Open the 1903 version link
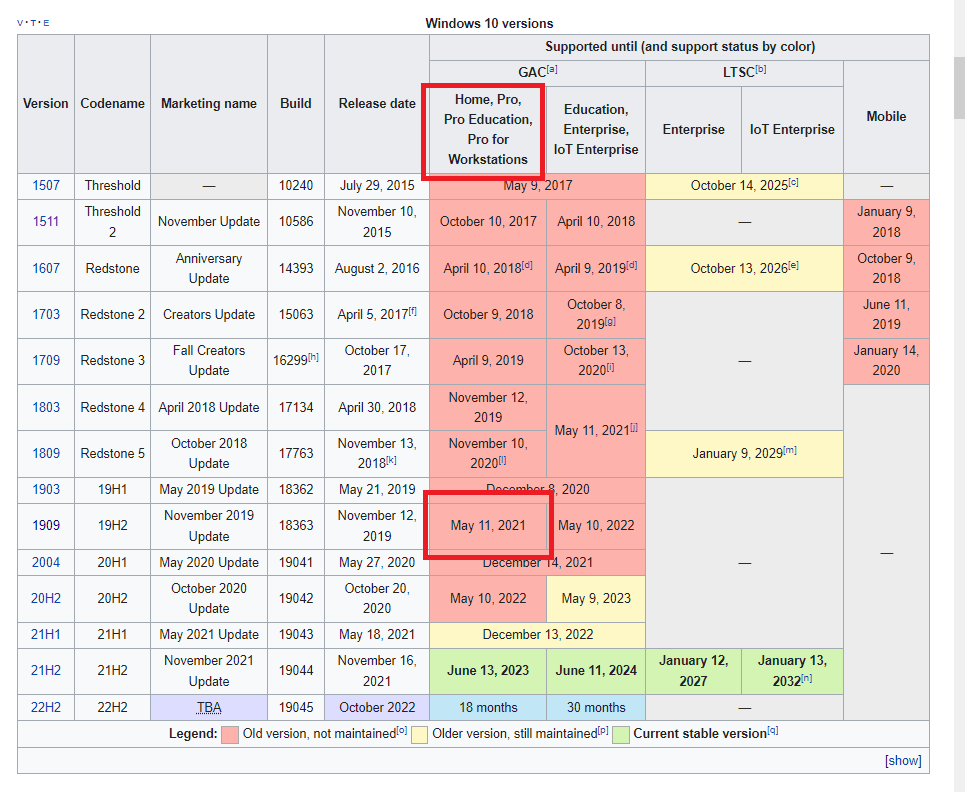 tap(46, 490)
